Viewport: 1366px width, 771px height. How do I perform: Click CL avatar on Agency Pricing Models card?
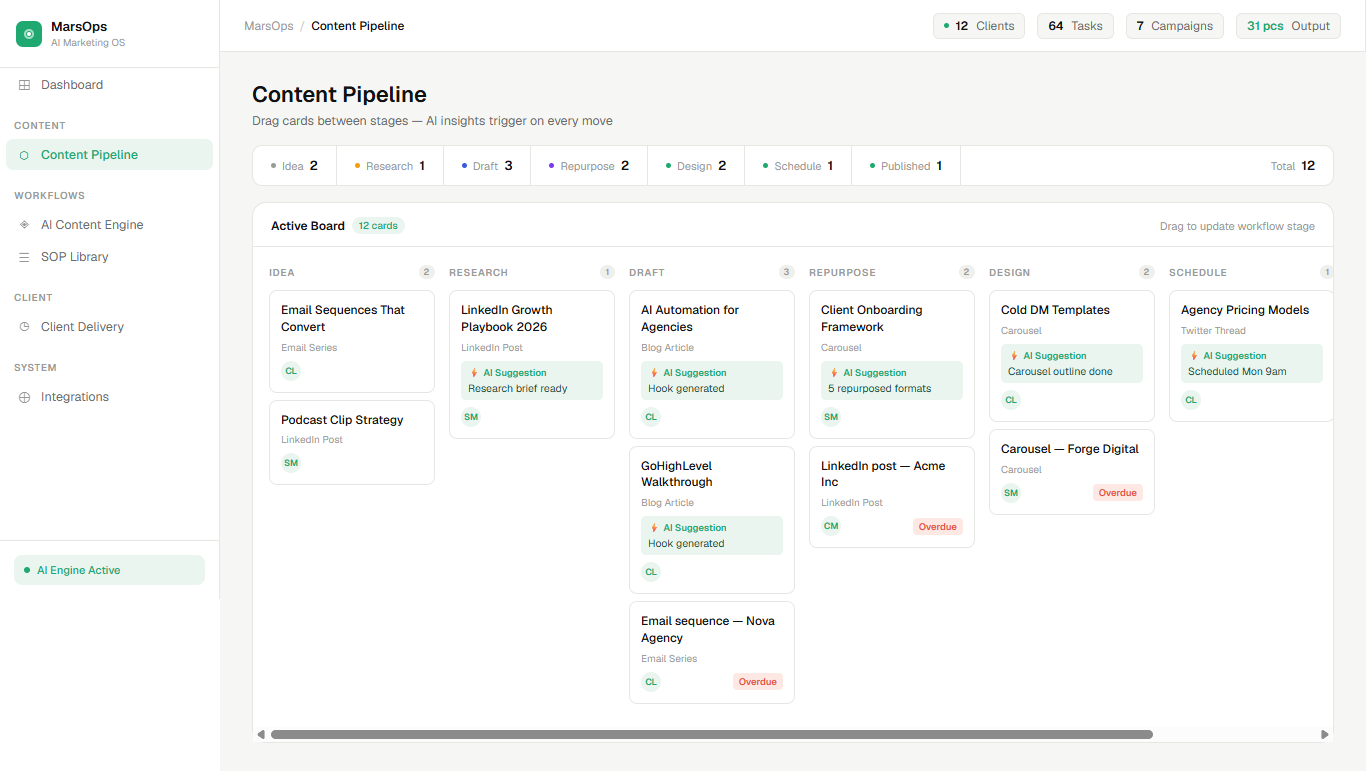(x=1191, y=400)
